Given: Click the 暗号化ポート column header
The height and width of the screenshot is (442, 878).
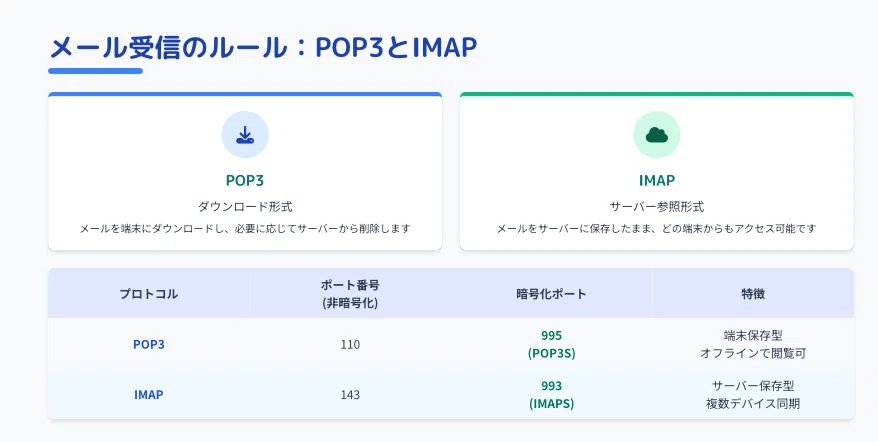Looking at the screenshot, I should [552, 294].
